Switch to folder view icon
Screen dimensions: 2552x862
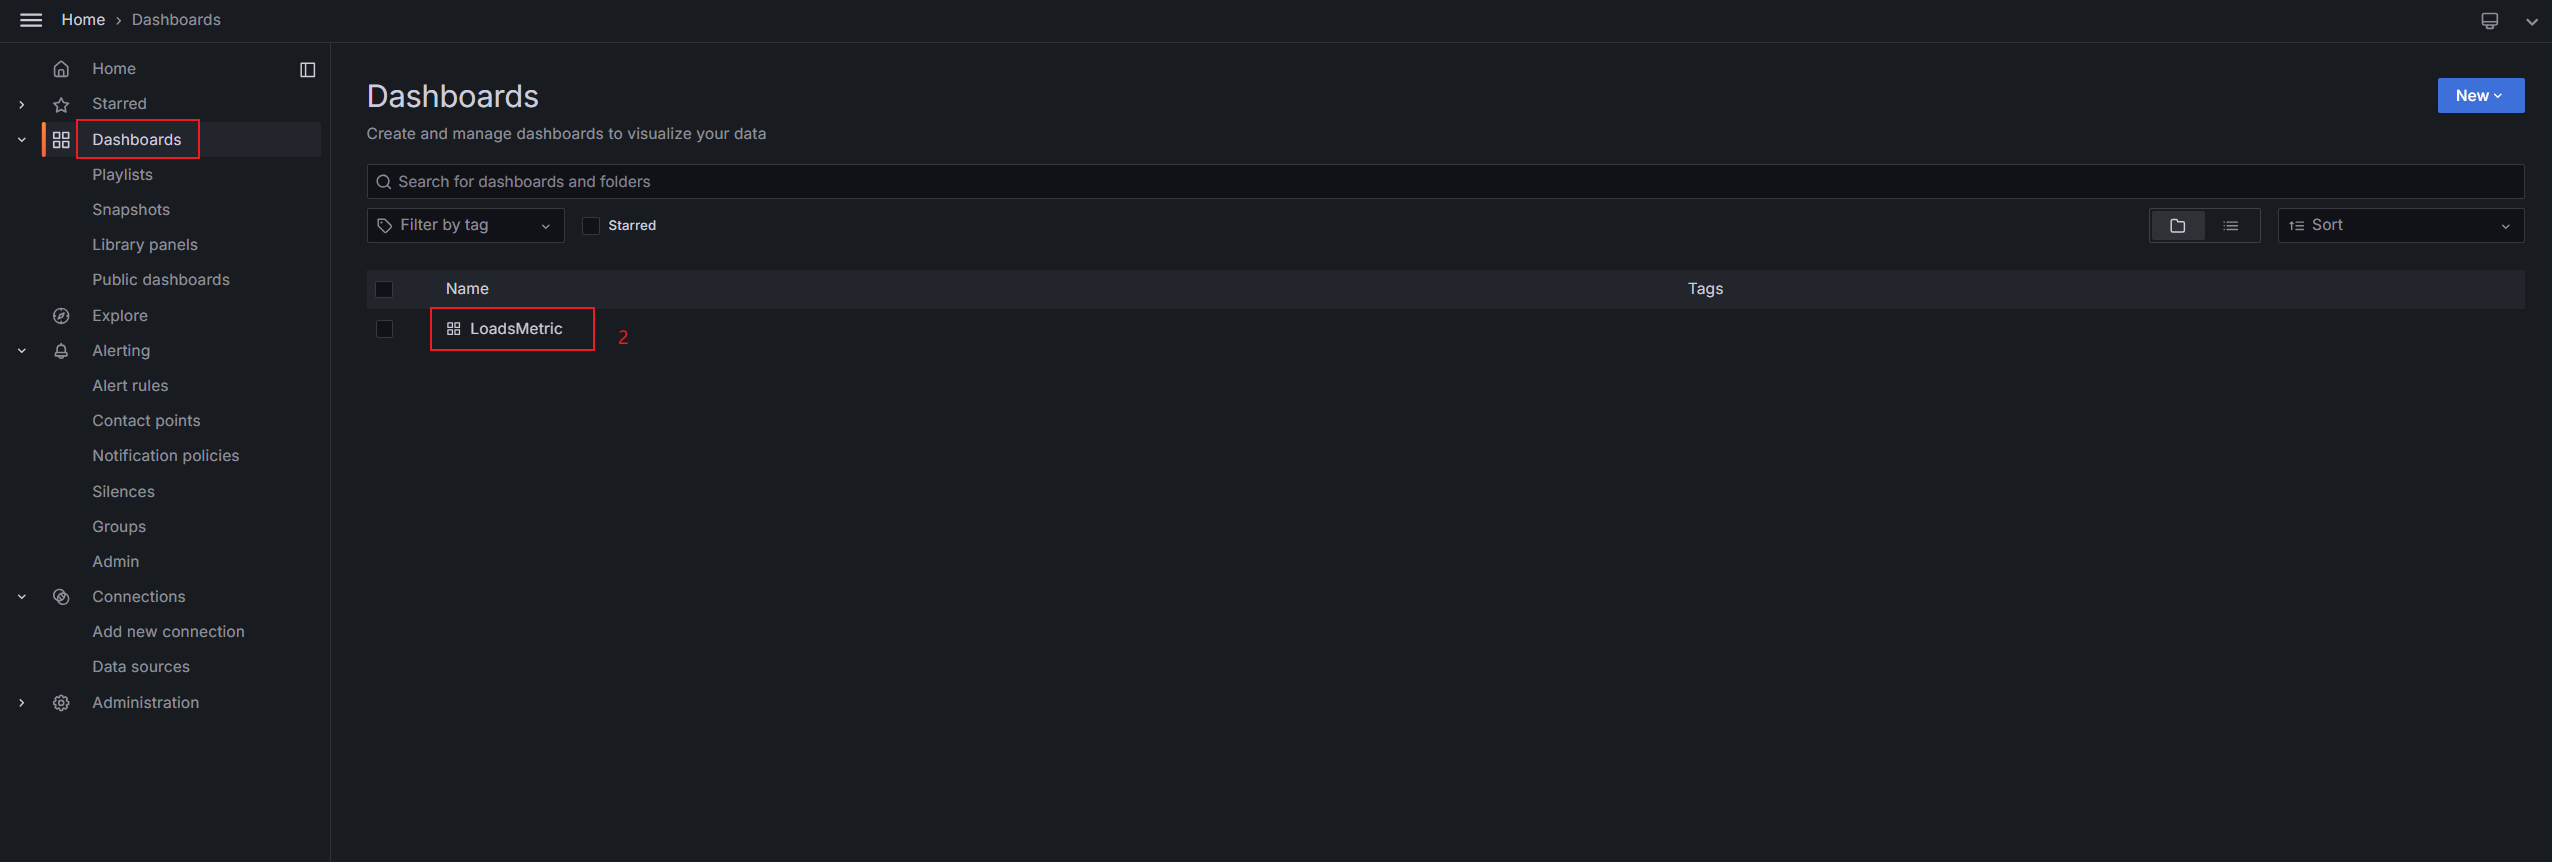(x=2177, y=226)
